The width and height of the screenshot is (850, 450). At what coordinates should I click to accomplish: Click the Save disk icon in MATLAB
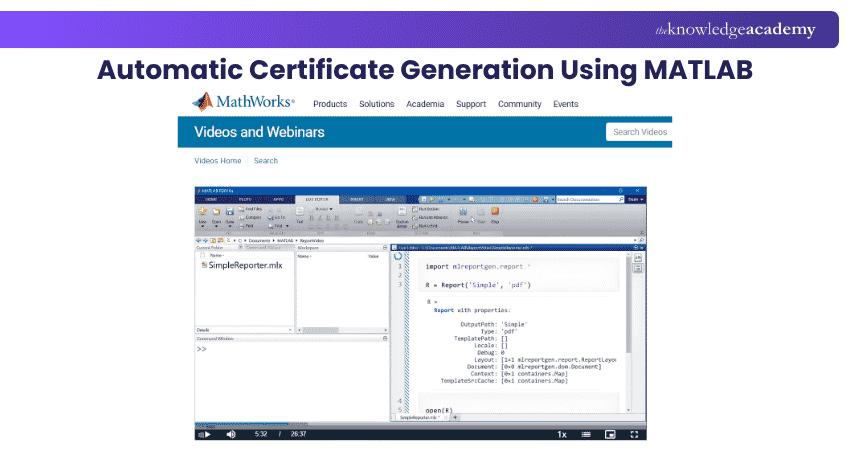[x=230, y=211]
